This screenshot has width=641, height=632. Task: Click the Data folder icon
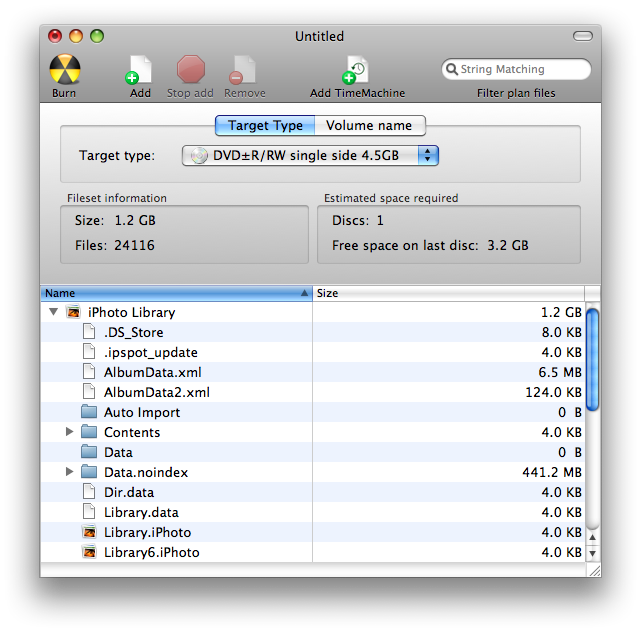[89, 452]
